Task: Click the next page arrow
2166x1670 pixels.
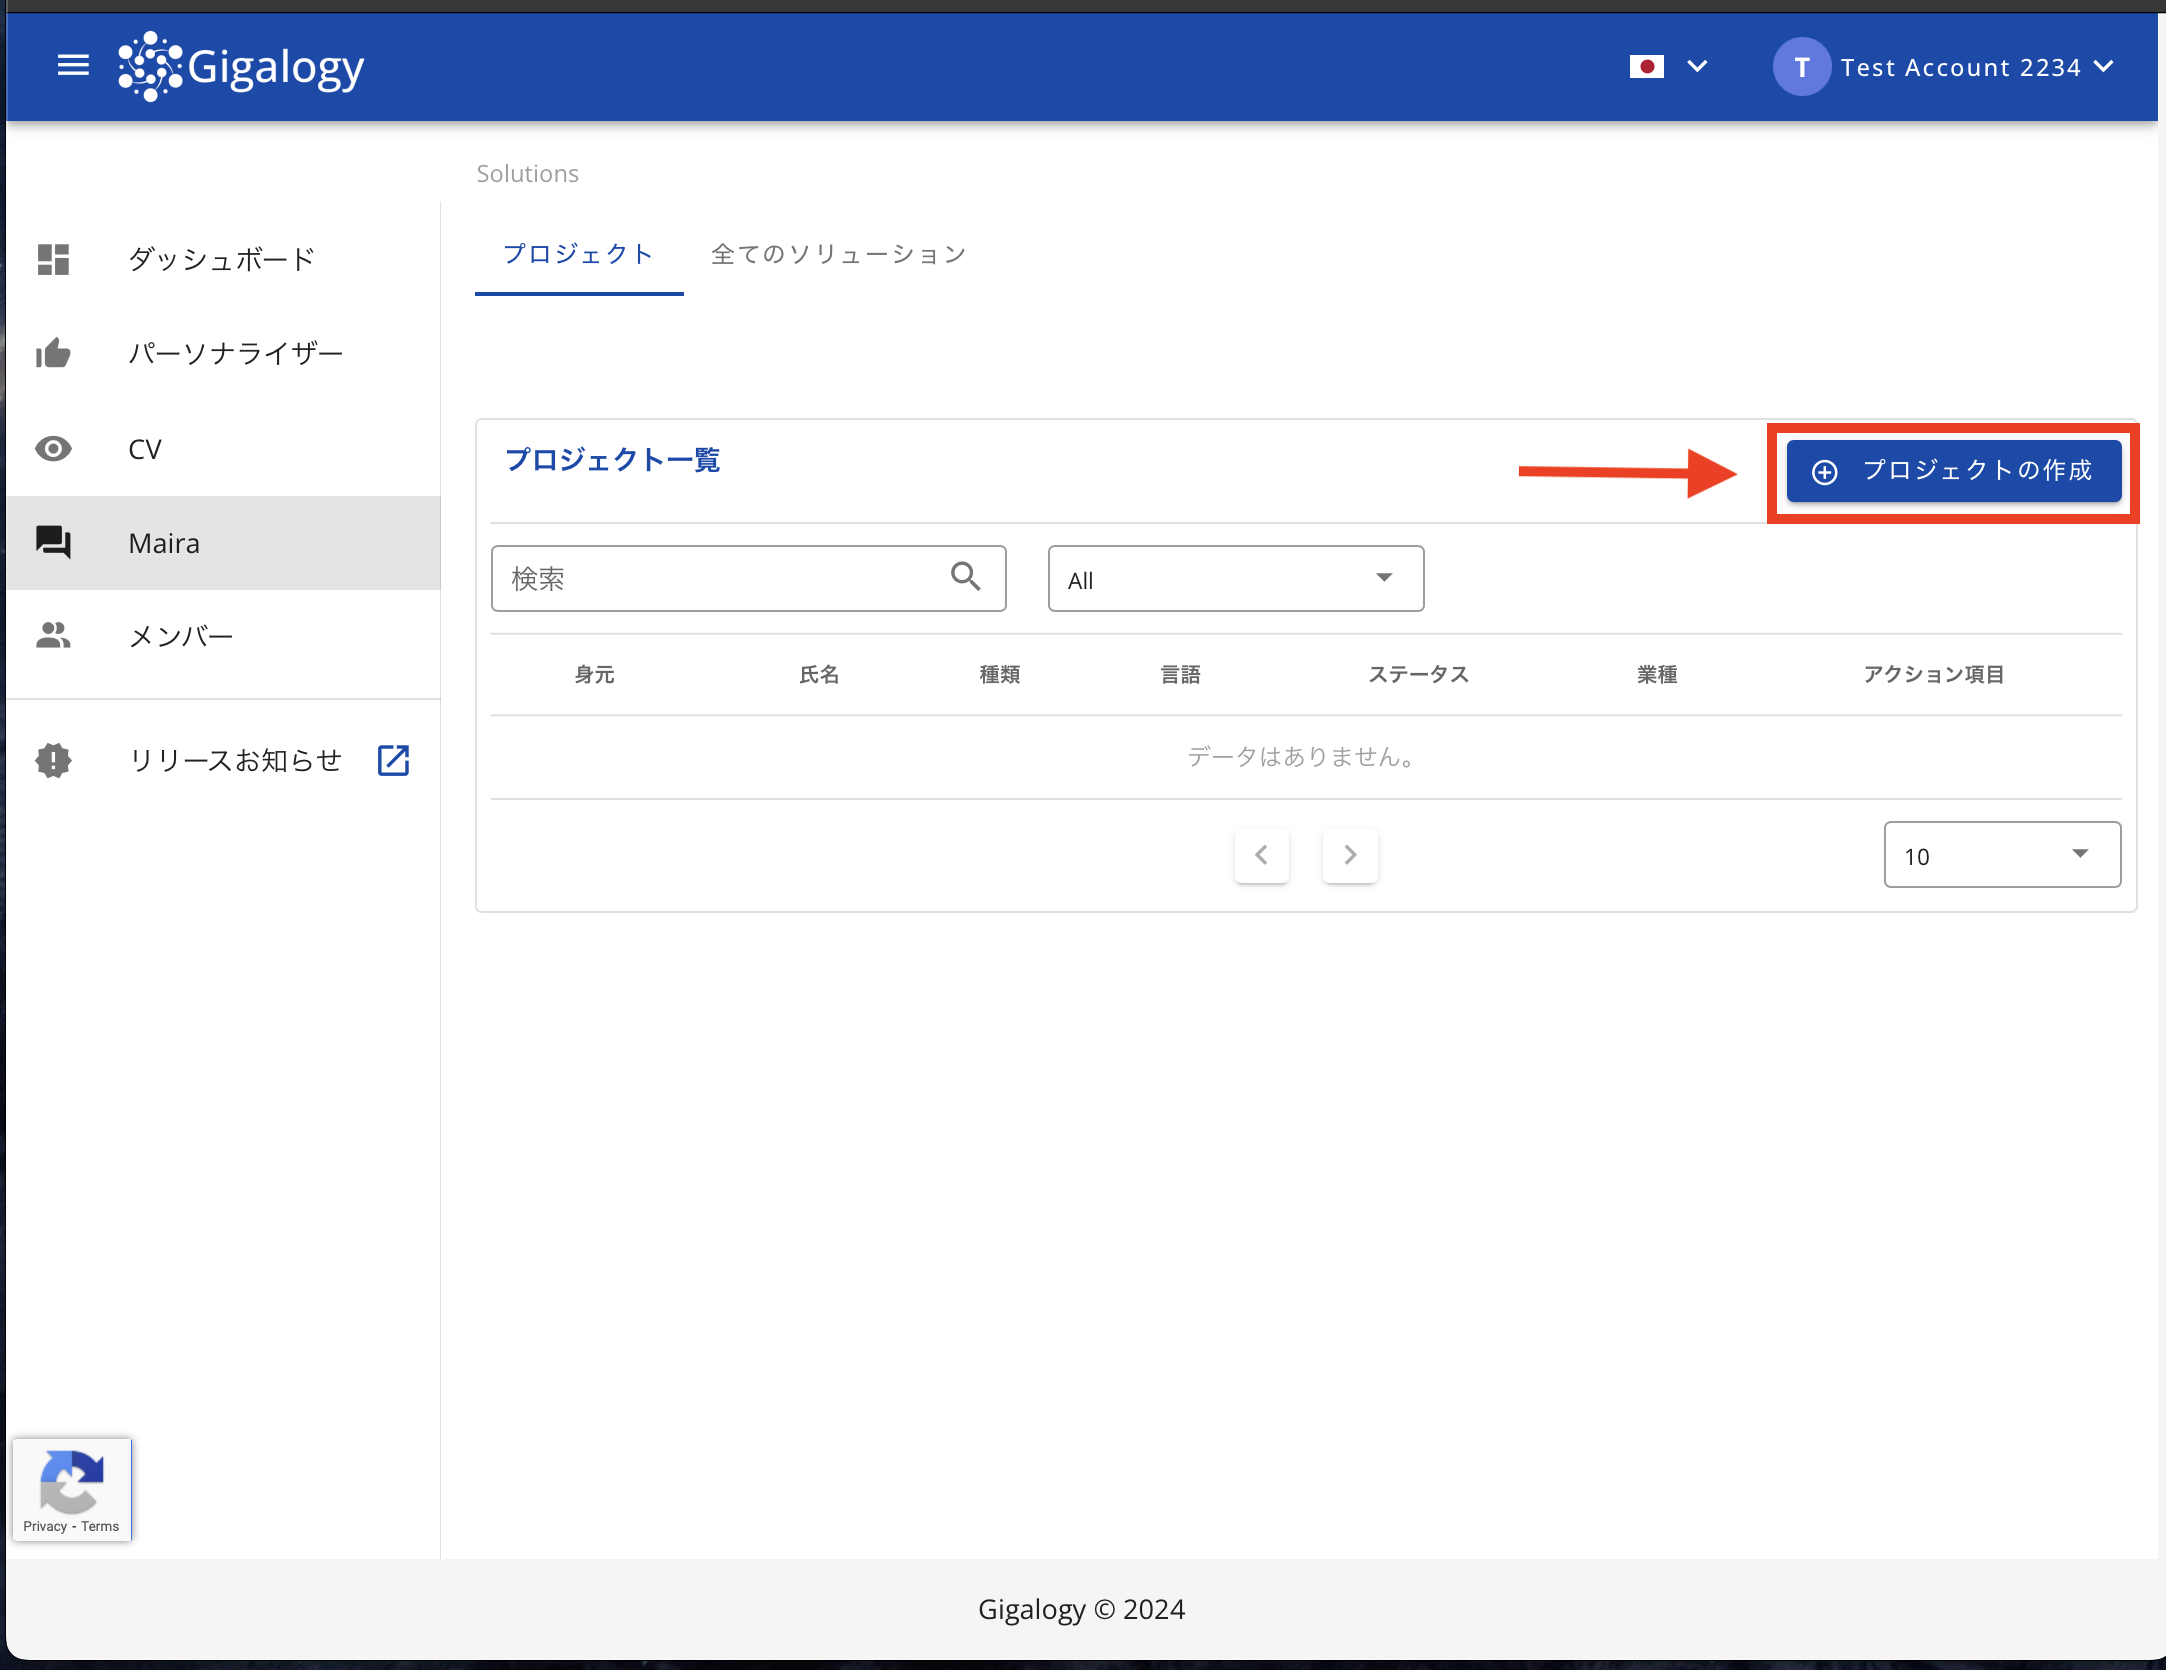Action: click(x=1349, y=855)
